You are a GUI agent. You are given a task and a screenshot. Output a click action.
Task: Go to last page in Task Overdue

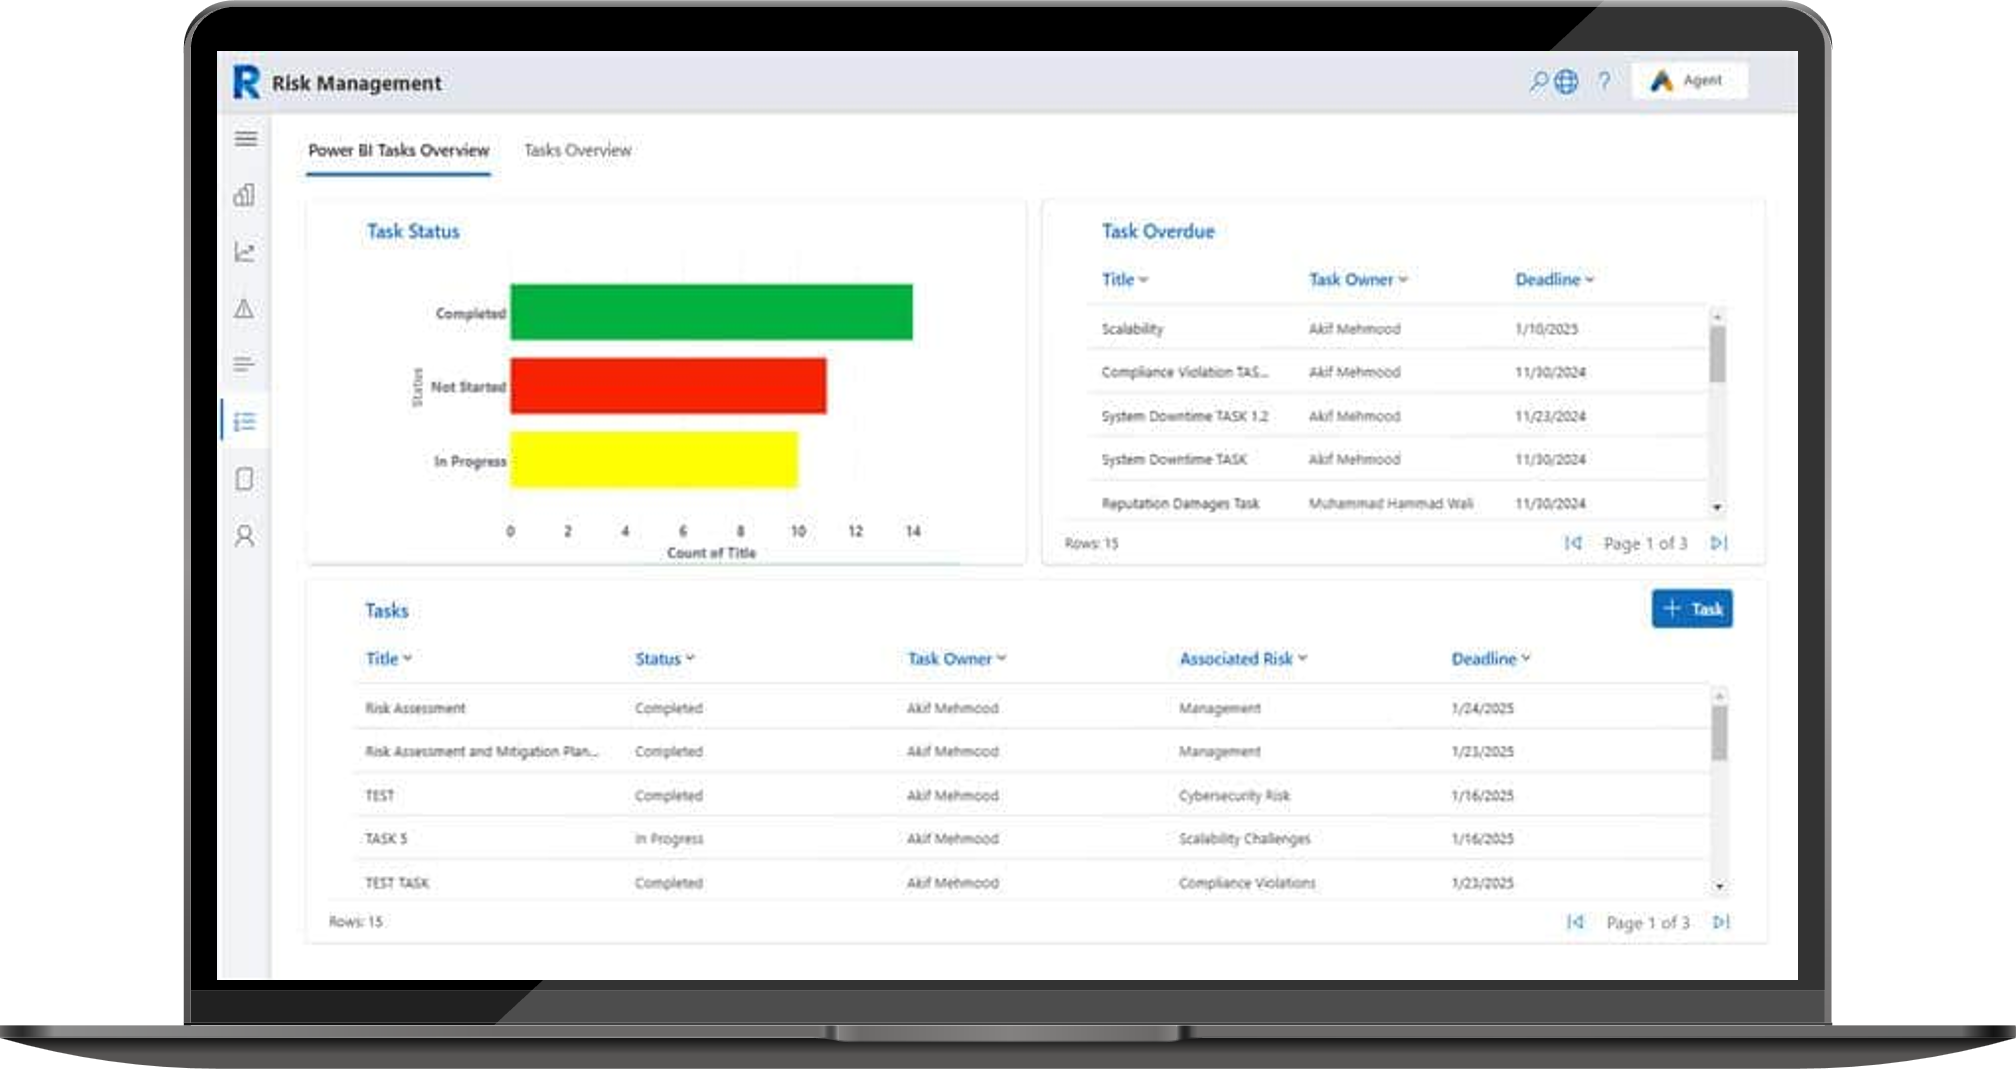pyautogui.click(x=1719, y=543)
